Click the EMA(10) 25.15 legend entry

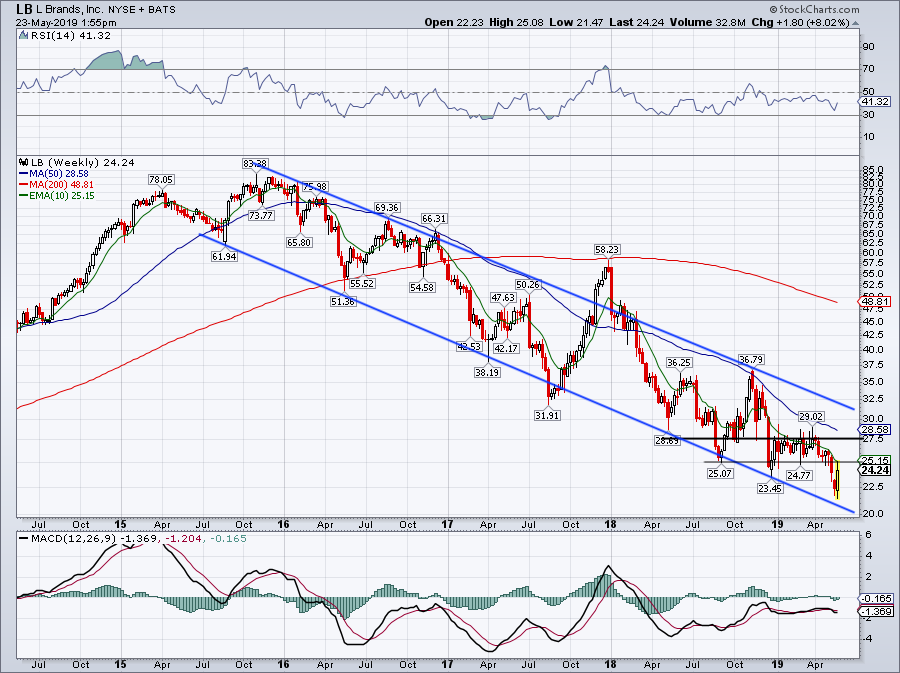pos(56,196)
